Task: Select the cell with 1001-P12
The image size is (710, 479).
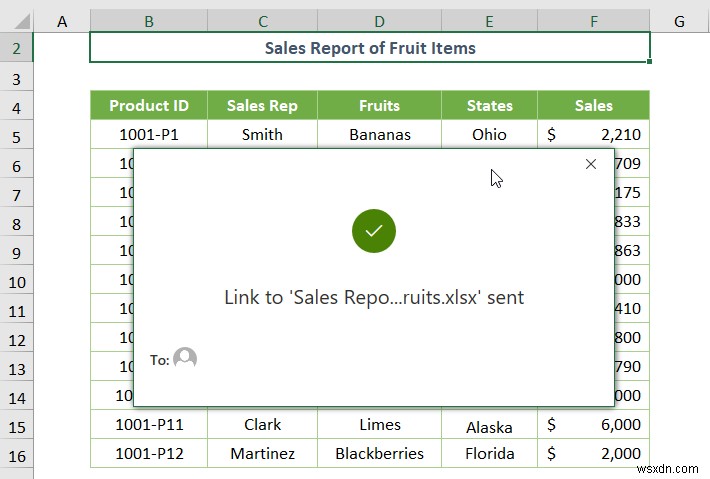Action: point(149,453)
